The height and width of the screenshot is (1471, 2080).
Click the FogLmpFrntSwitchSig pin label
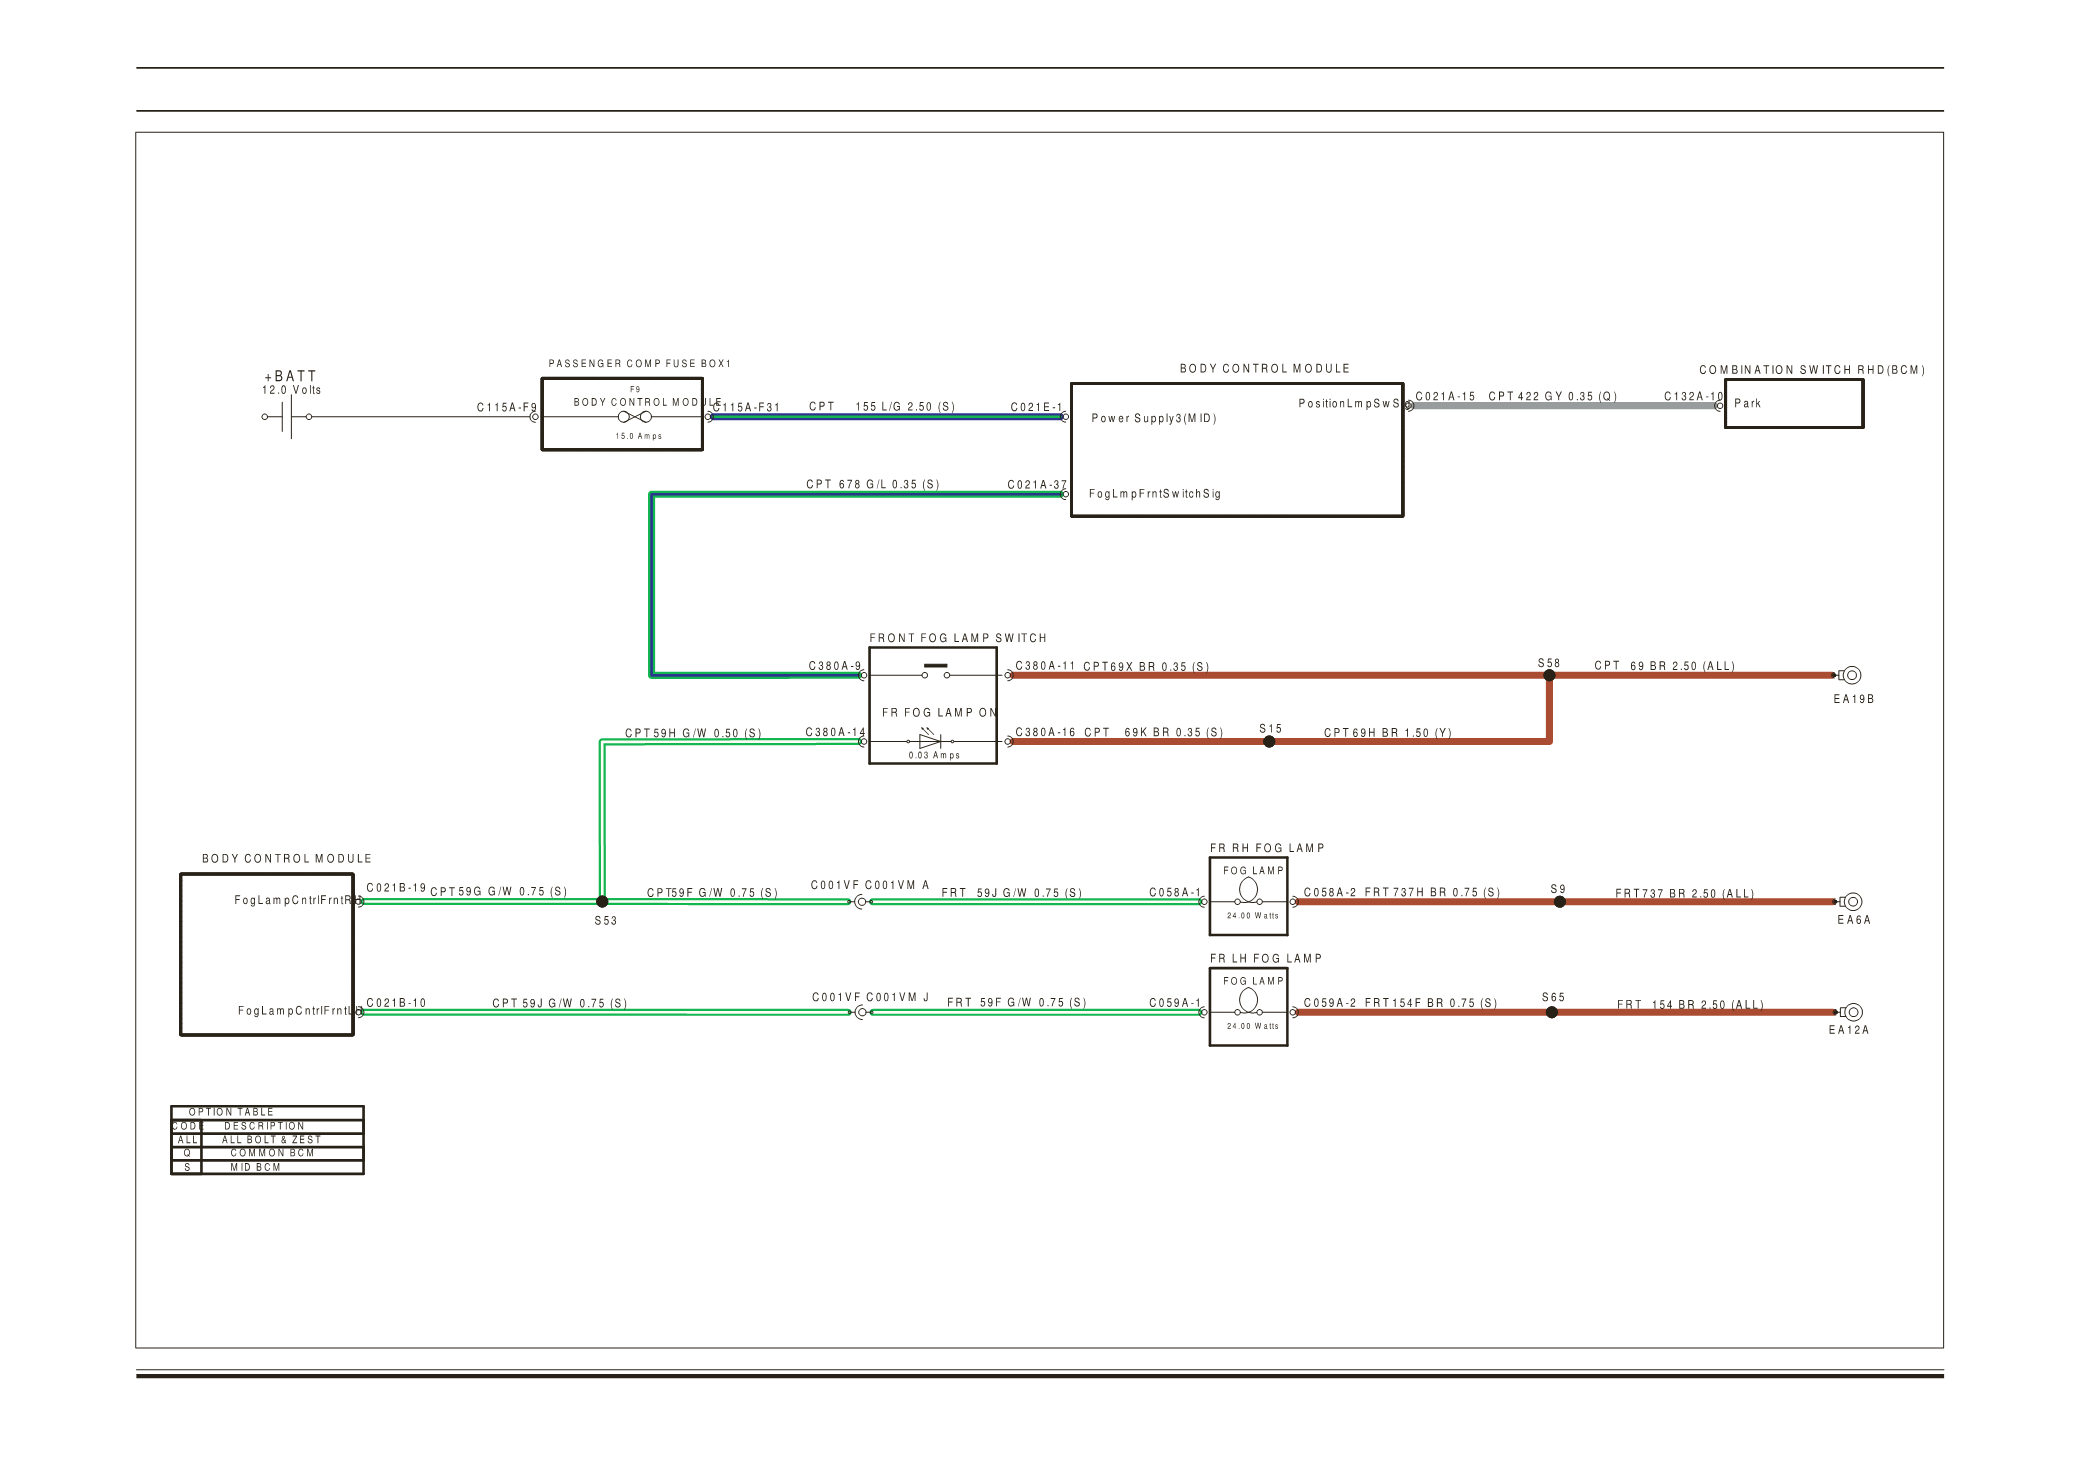tap(1154, 494)
